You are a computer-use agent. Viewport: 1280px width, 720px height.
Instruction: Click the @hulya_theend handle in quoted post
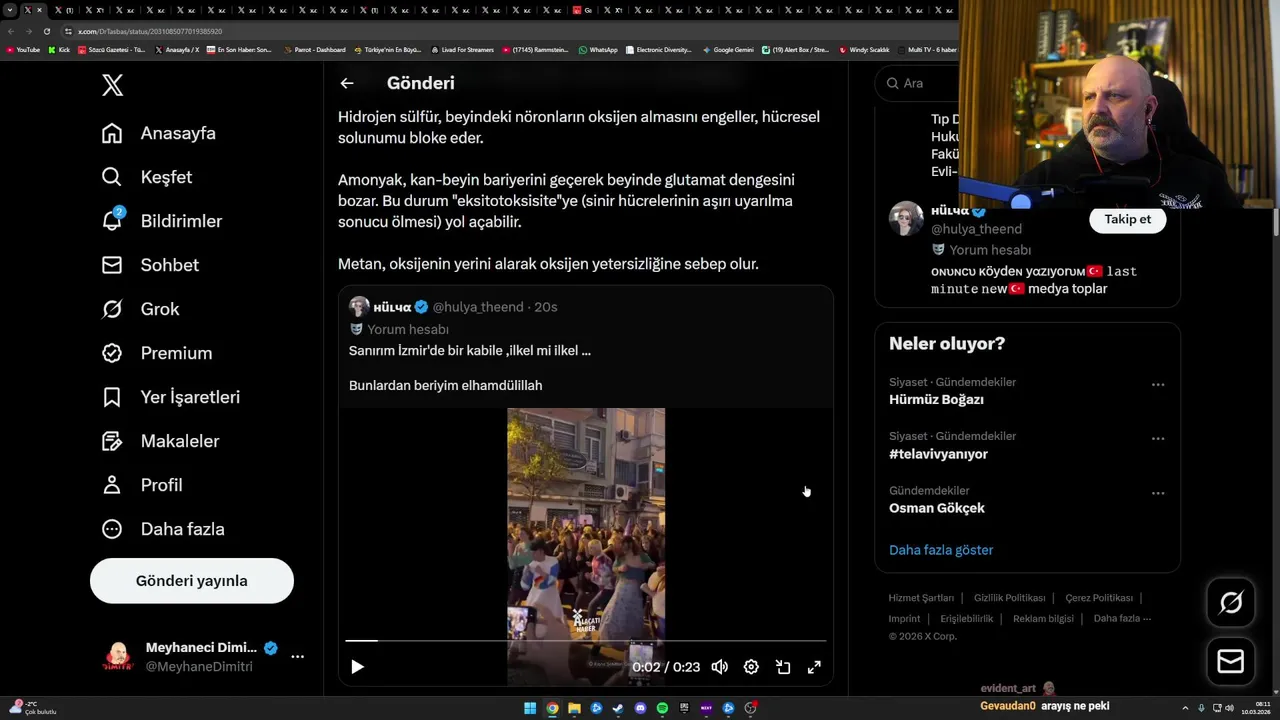[478, 307]
